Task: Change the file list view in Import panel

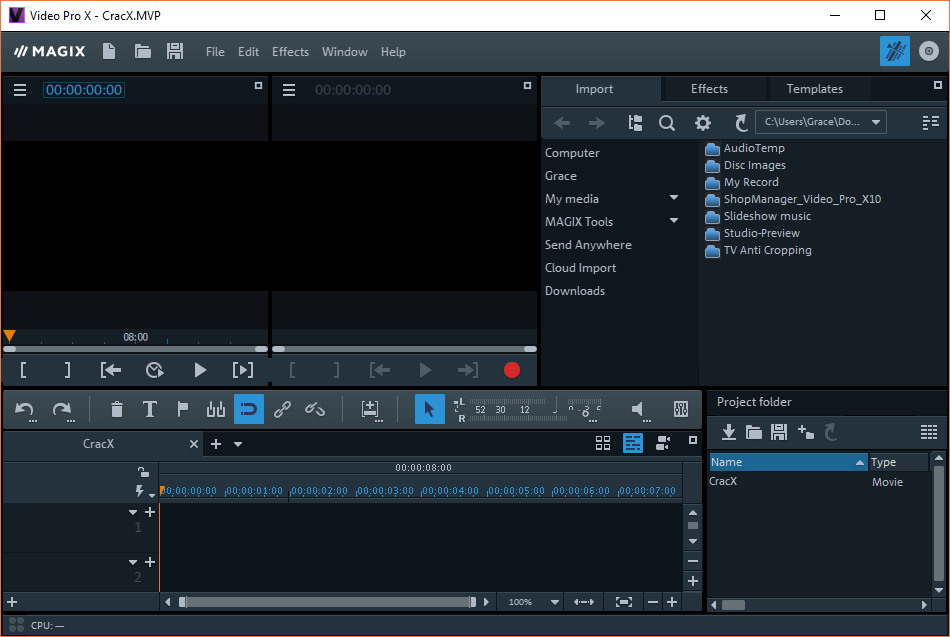Action: coord(931,122)
